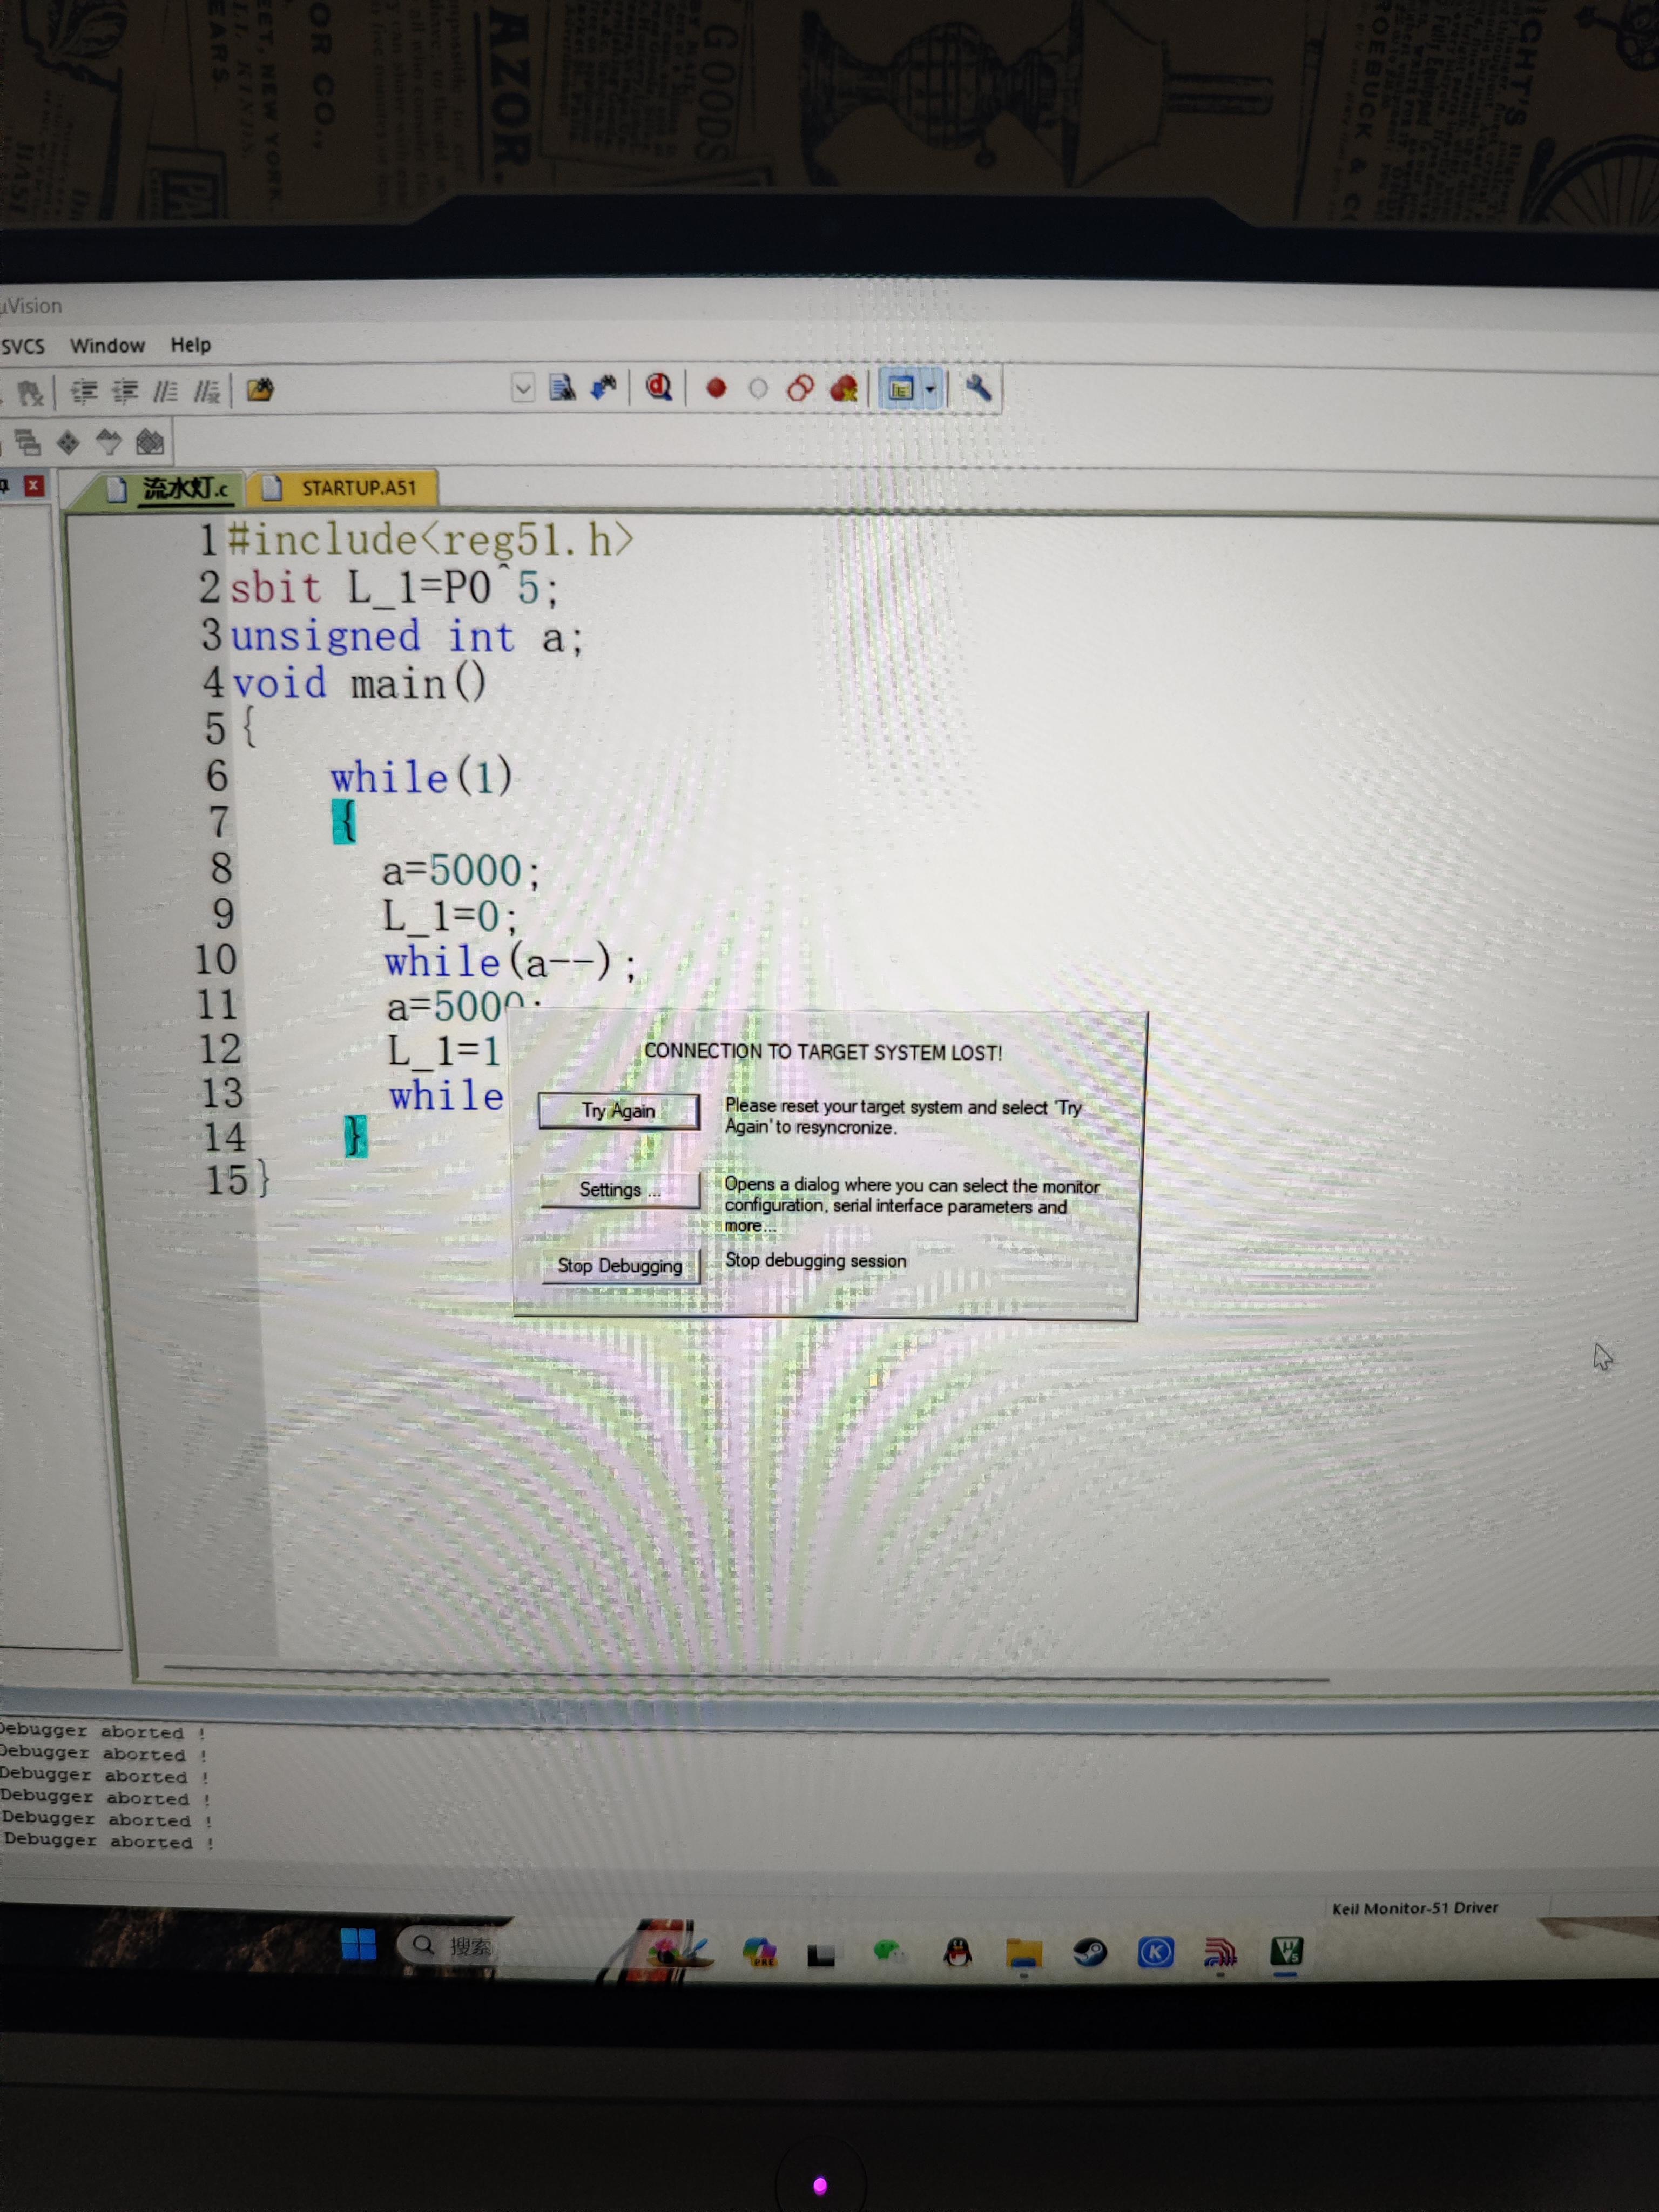1659x2212 pixels.
Task: Click the Disable All Breakpoints icon
Action: tap(800, 388)
